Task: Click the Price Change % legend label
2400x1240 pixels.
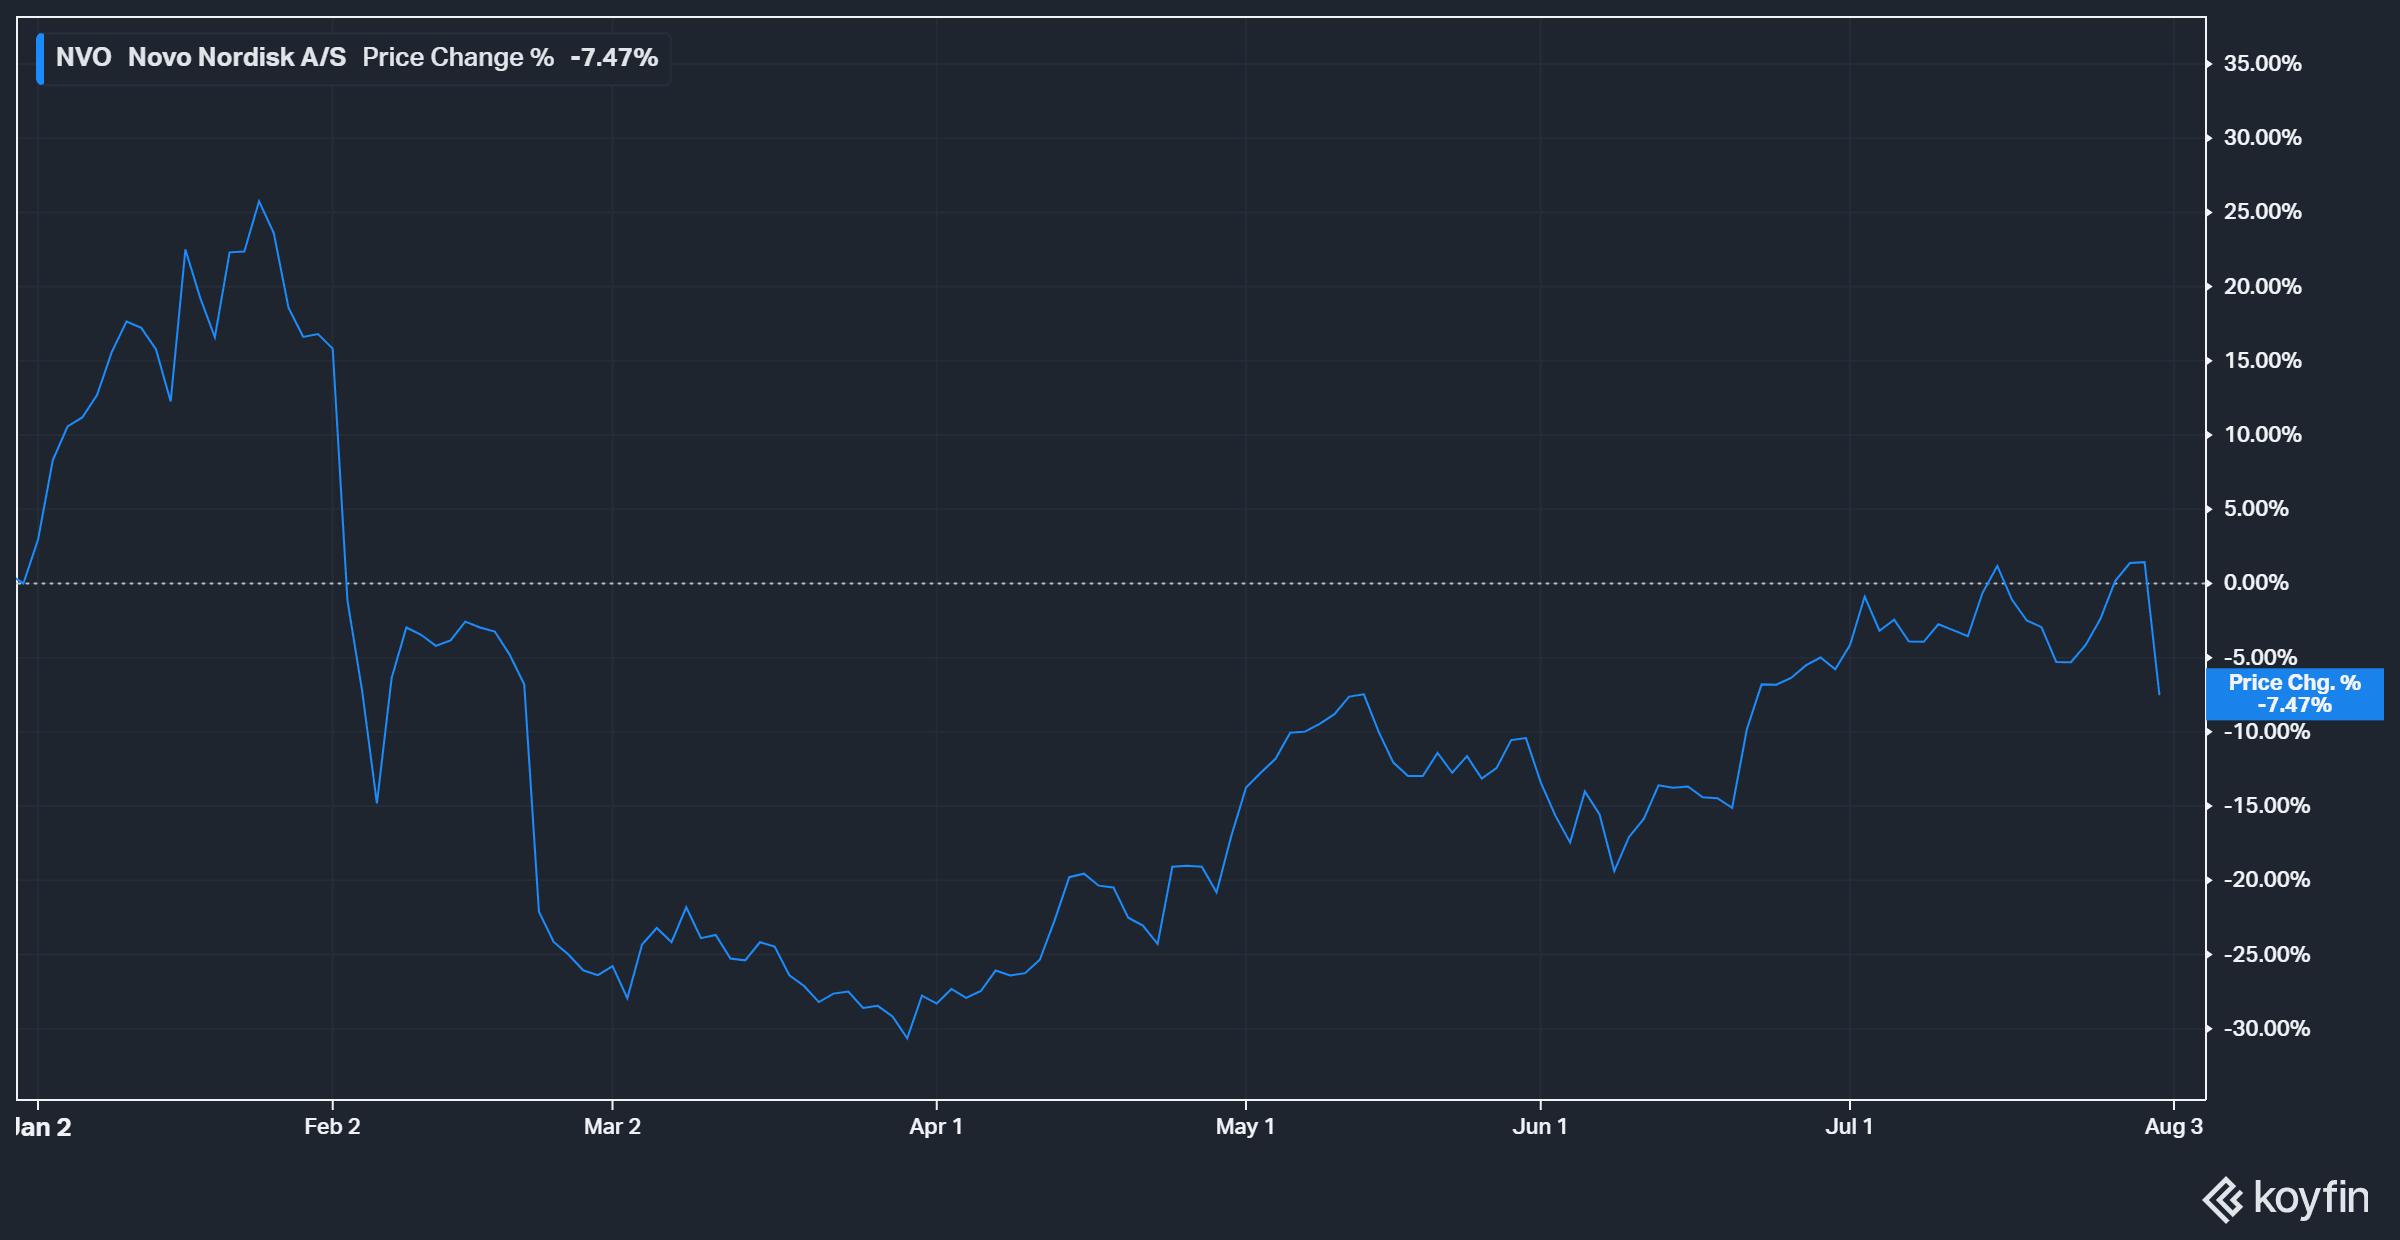Action: click(458, 58)
